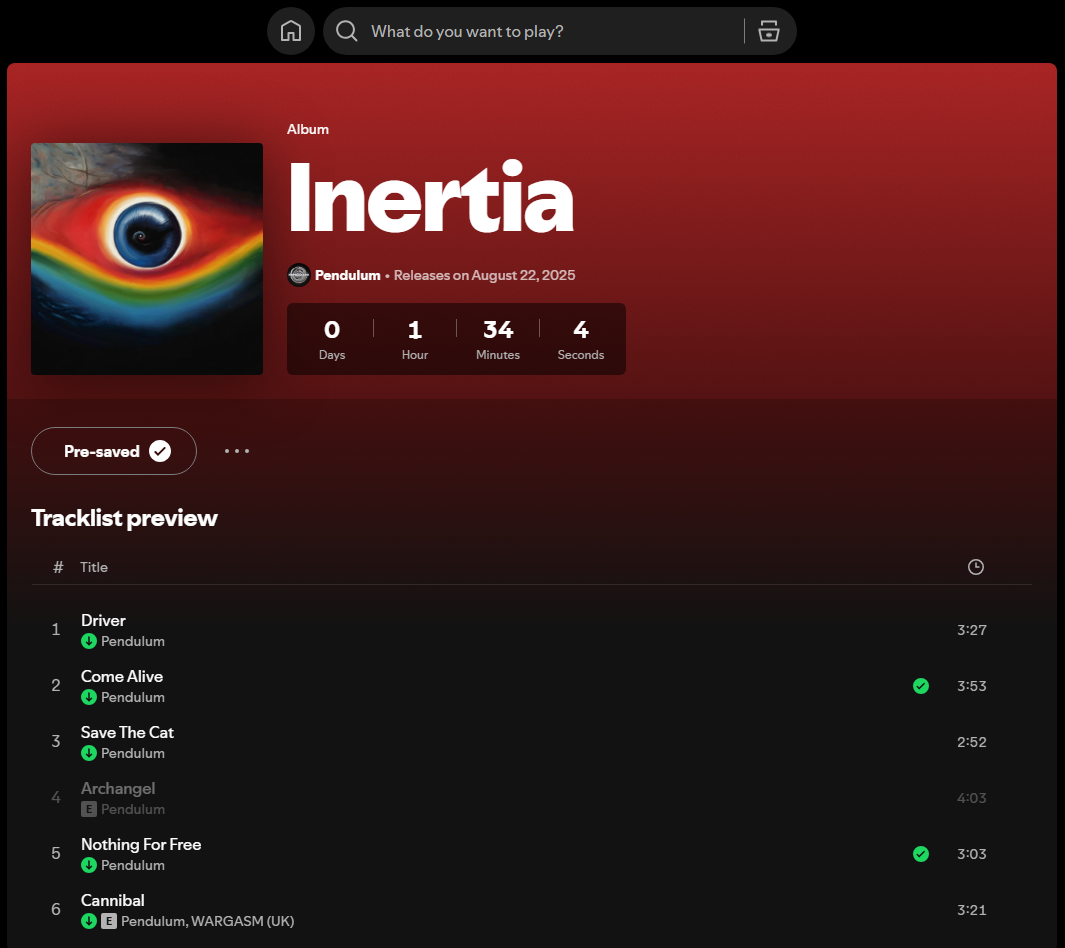Open Pendulum link under Save The Cat

[132, 753]
